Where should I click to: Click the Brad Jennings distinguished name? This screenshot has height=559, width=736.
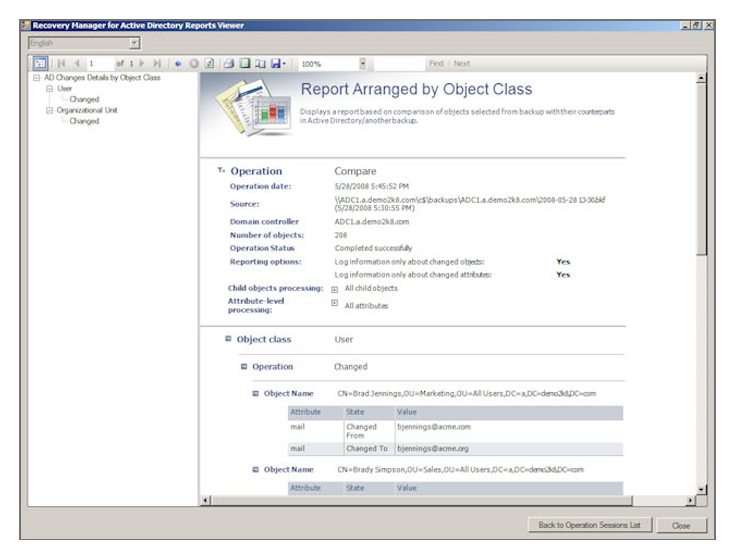pyautogui.click(x=467, y=393)
